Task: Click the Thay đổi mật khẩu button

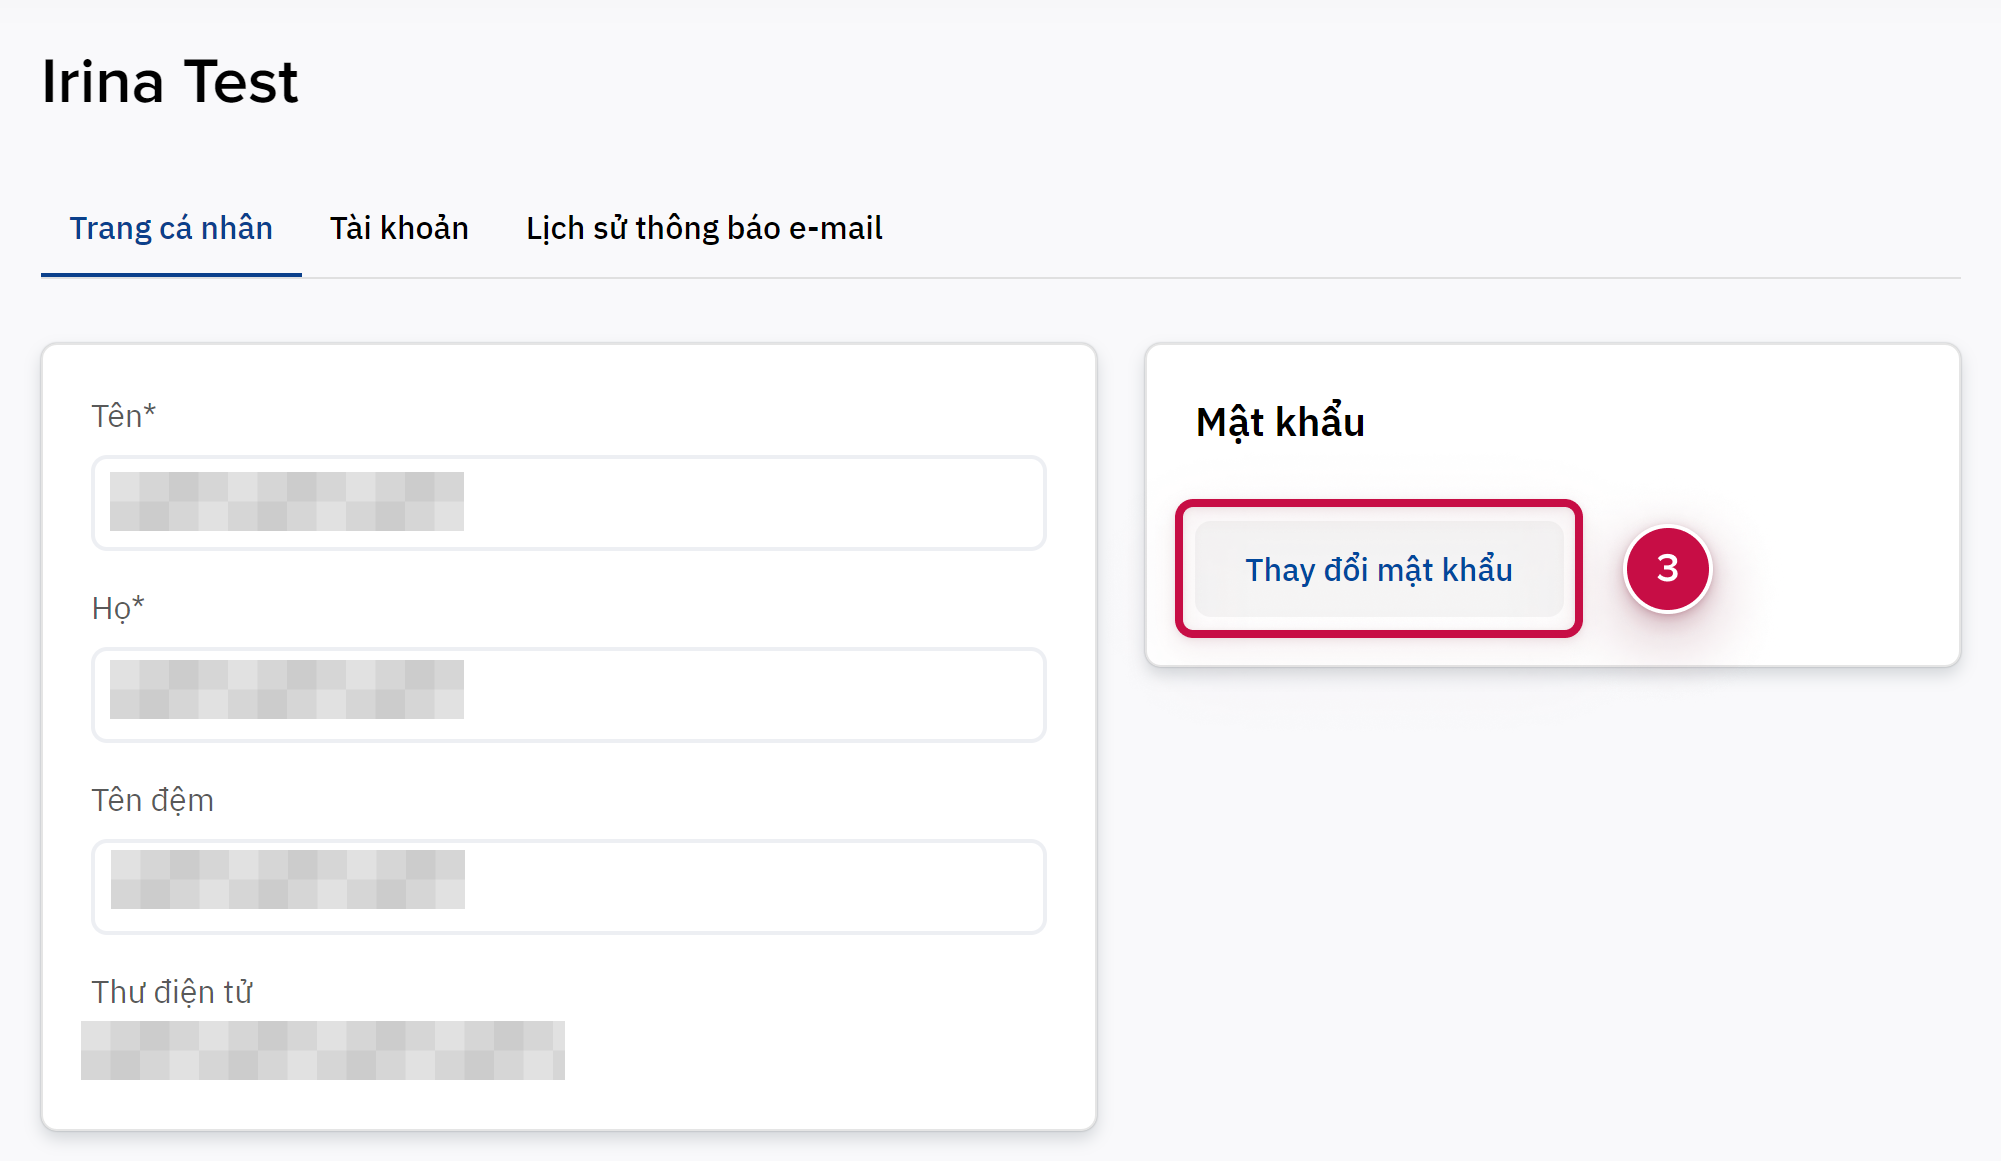Action: tap(1378, 569)
